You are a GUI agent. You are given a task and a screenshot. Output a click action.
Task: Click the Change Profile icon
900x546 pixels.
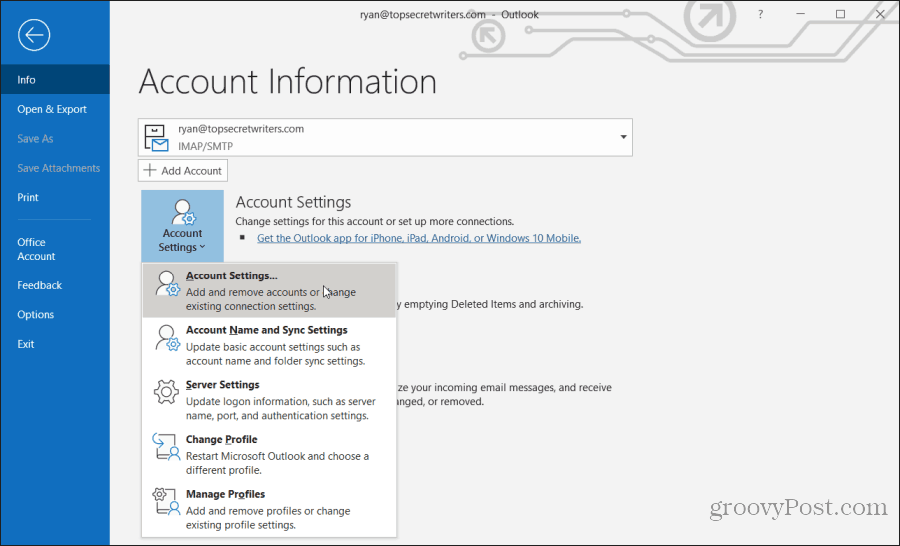[166, 447]
